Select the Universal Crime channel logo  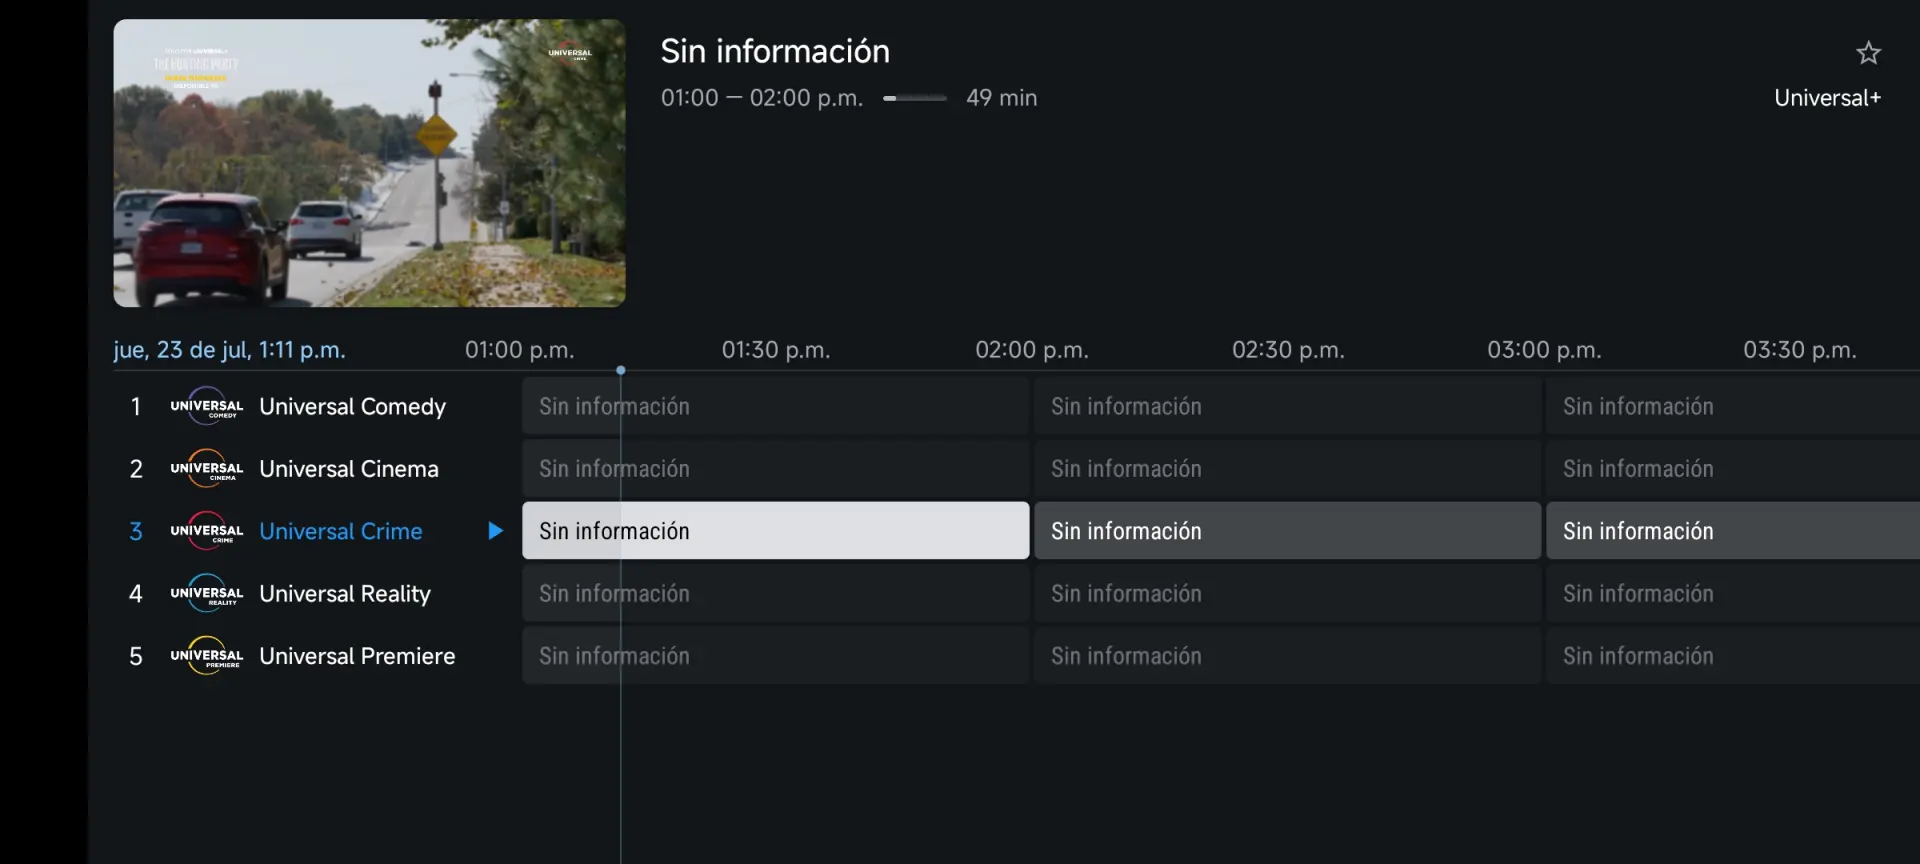(x=207, y=531)
